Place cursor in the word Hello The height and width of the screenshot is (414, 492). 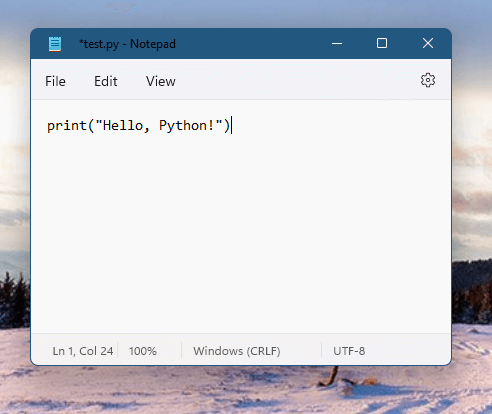coord(123,126)
